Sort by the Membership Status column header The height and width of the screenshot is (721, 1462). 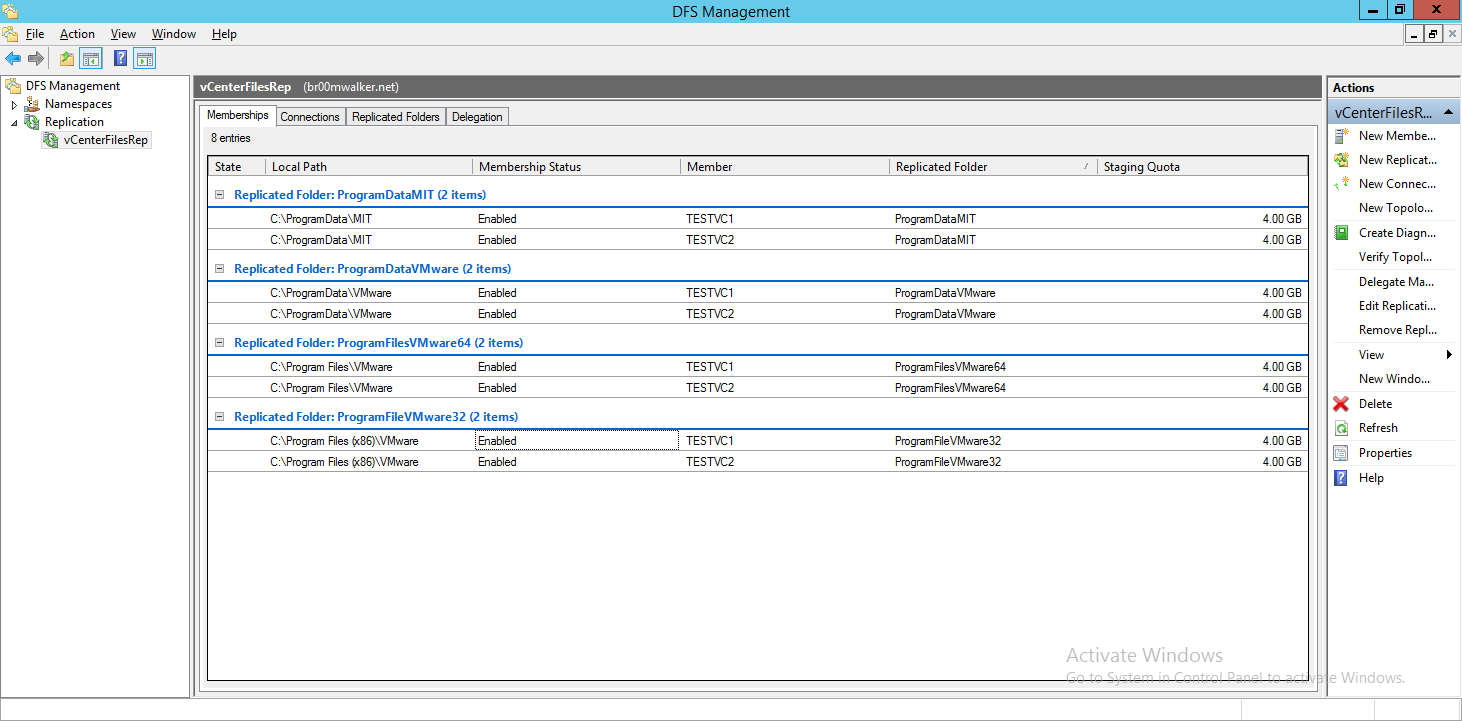[576, 167]
